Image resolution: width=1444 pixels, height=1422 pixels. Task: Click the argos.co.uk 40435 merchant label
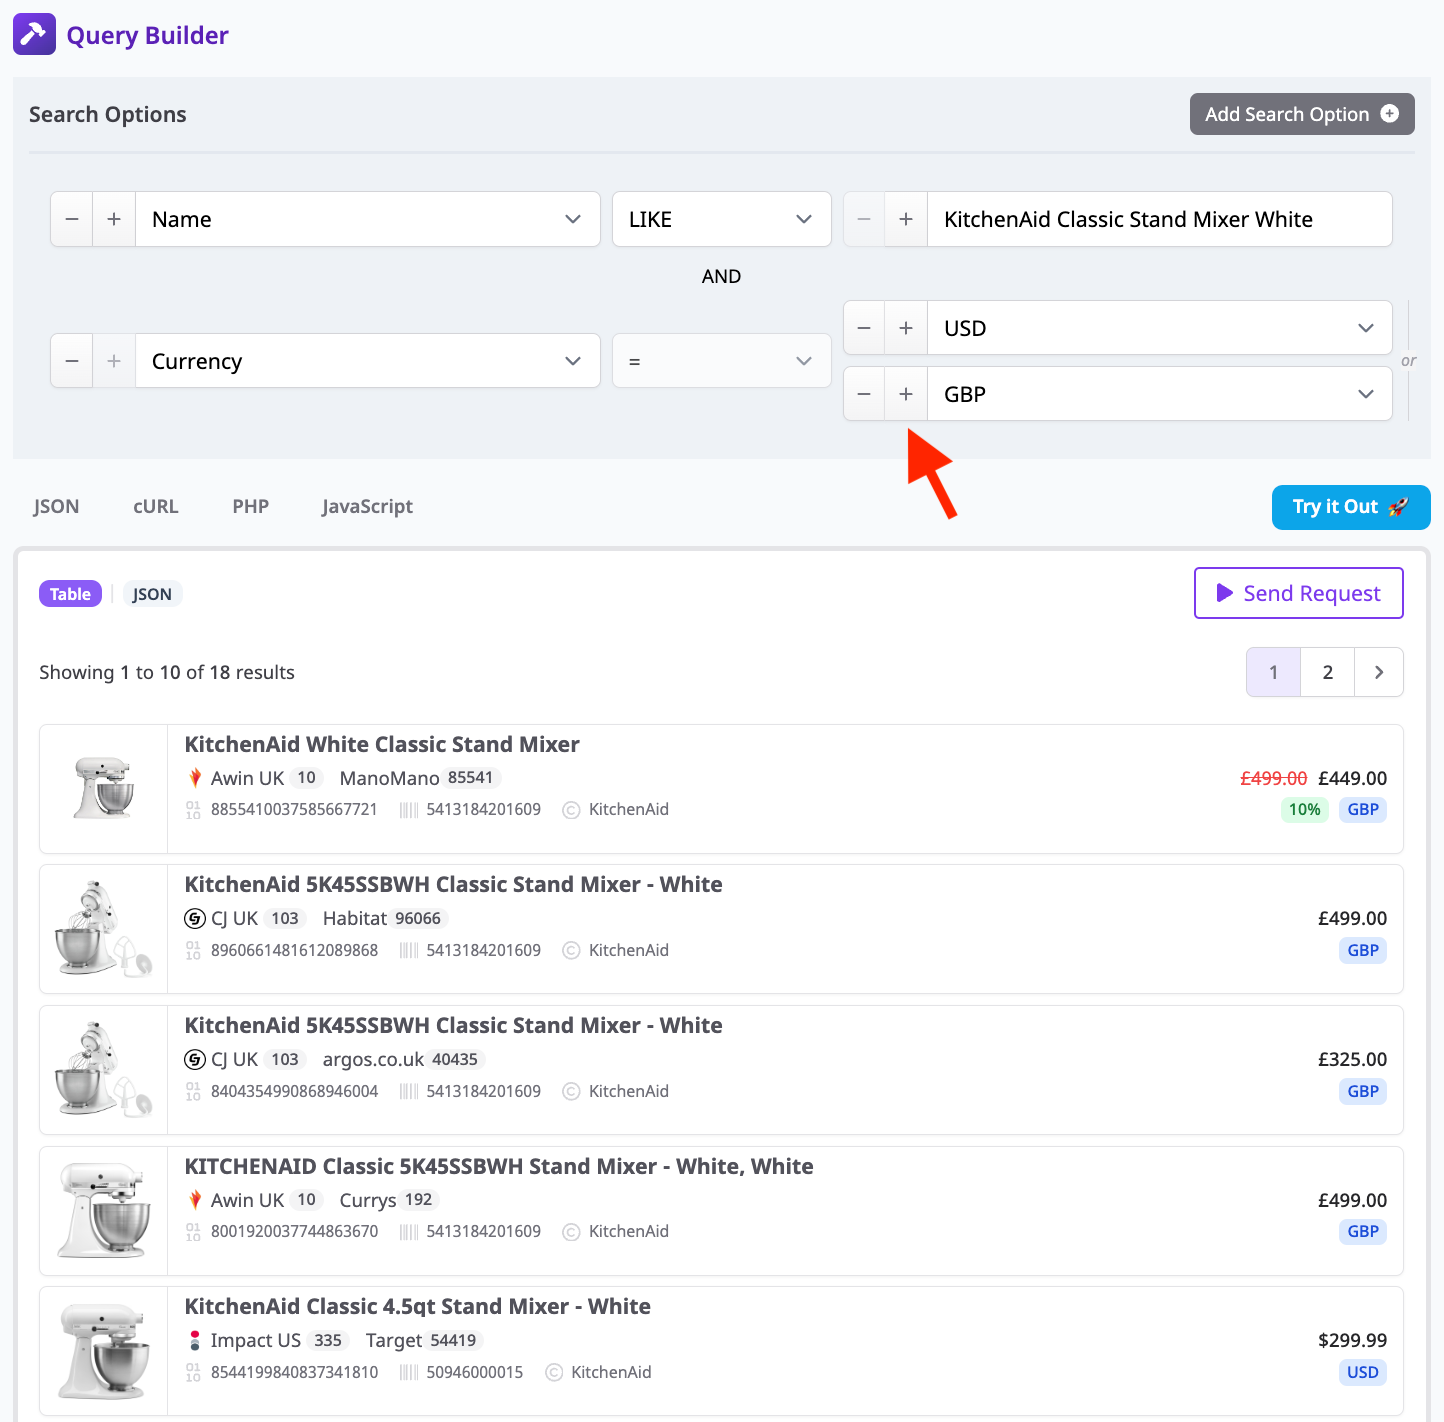[x=404, y=1059]
